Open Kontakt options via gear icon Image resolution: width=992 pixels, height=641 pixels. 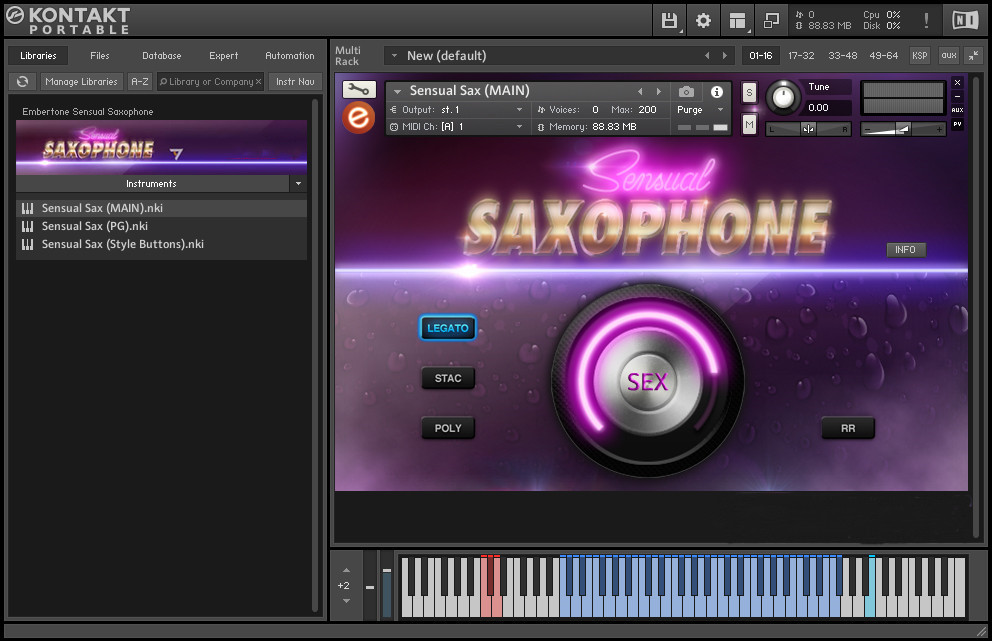pyautogui.click(x=703, y=21)
